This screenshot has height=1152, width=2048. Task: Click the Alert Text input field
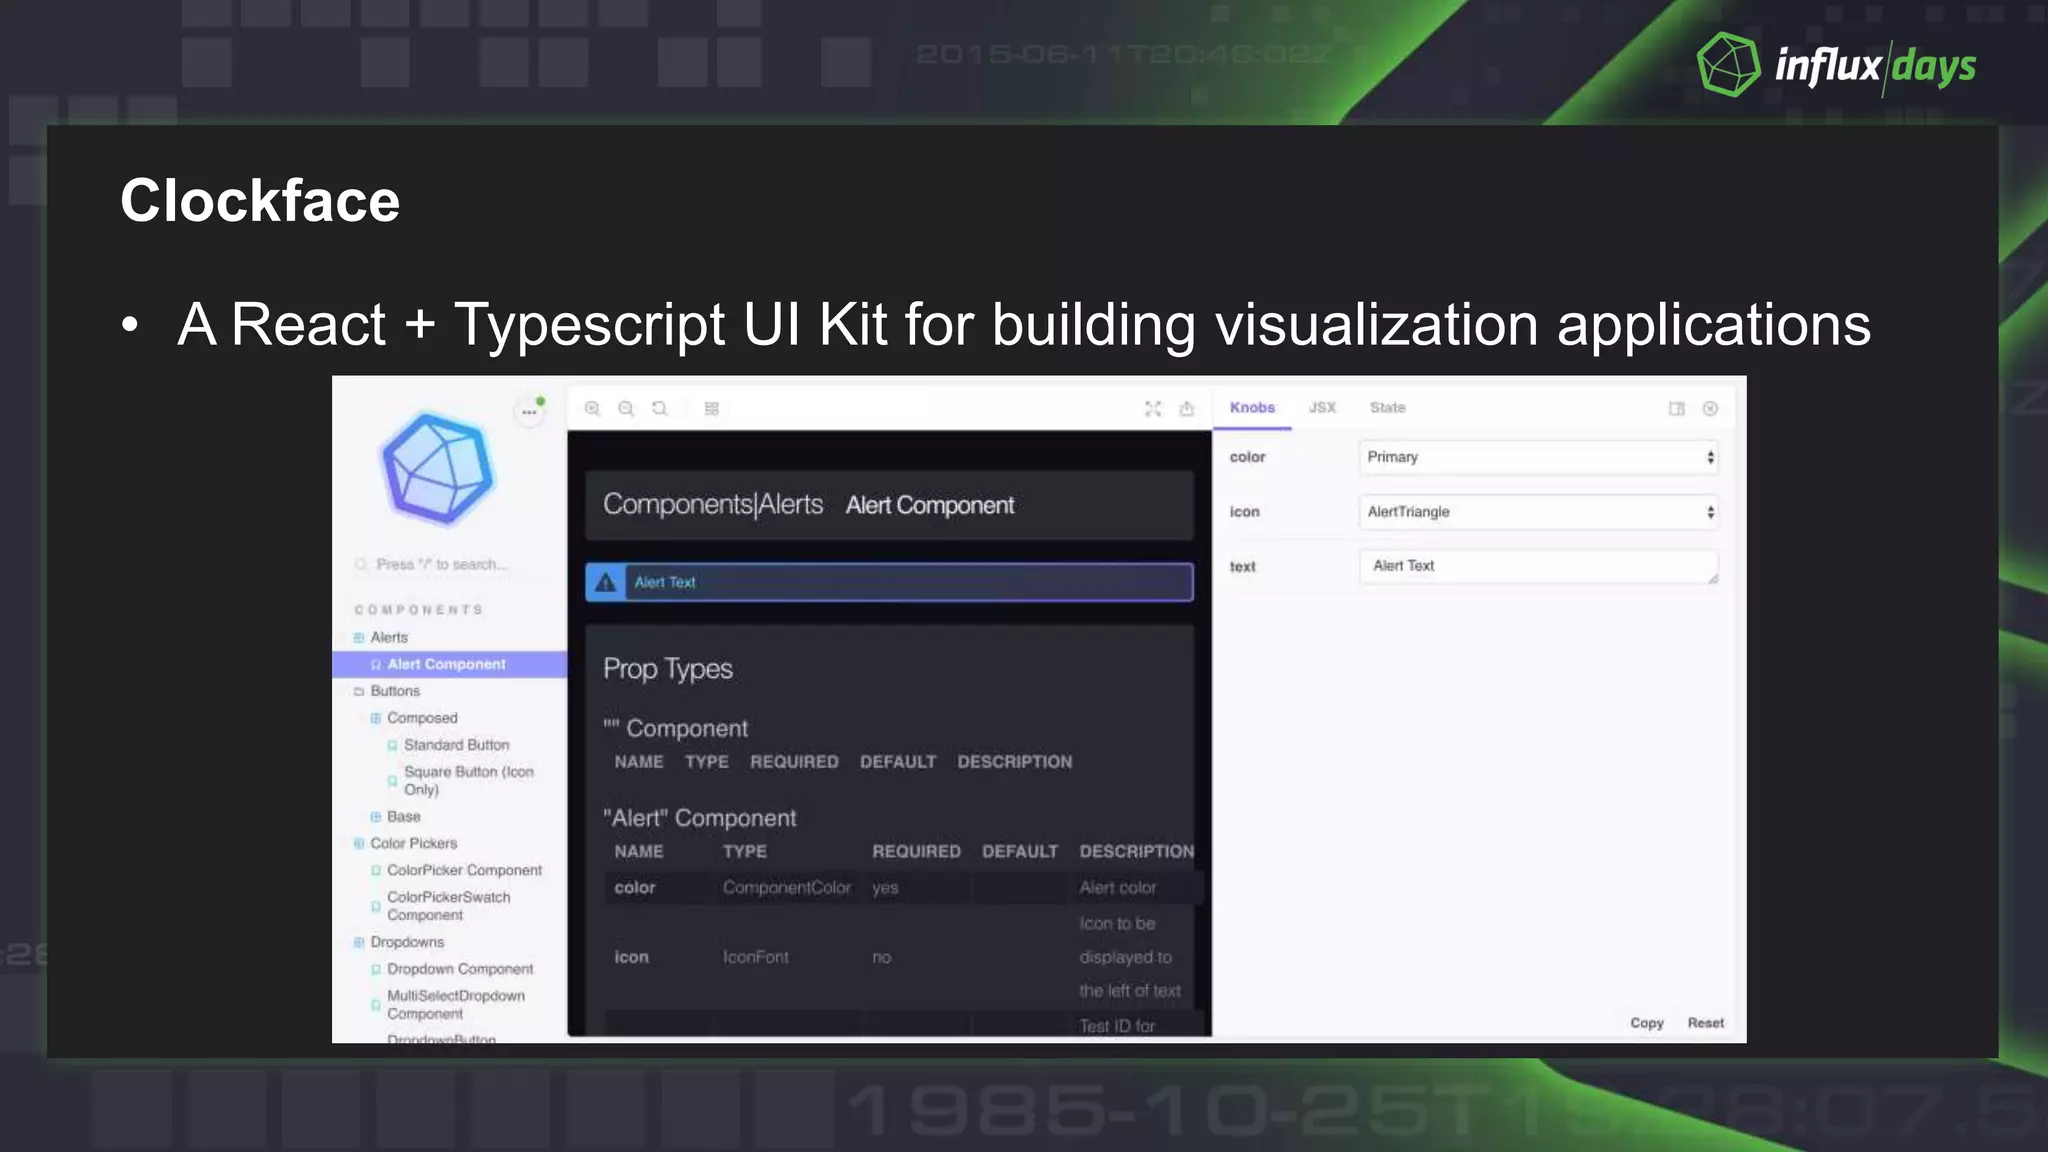coord(1538,566)
